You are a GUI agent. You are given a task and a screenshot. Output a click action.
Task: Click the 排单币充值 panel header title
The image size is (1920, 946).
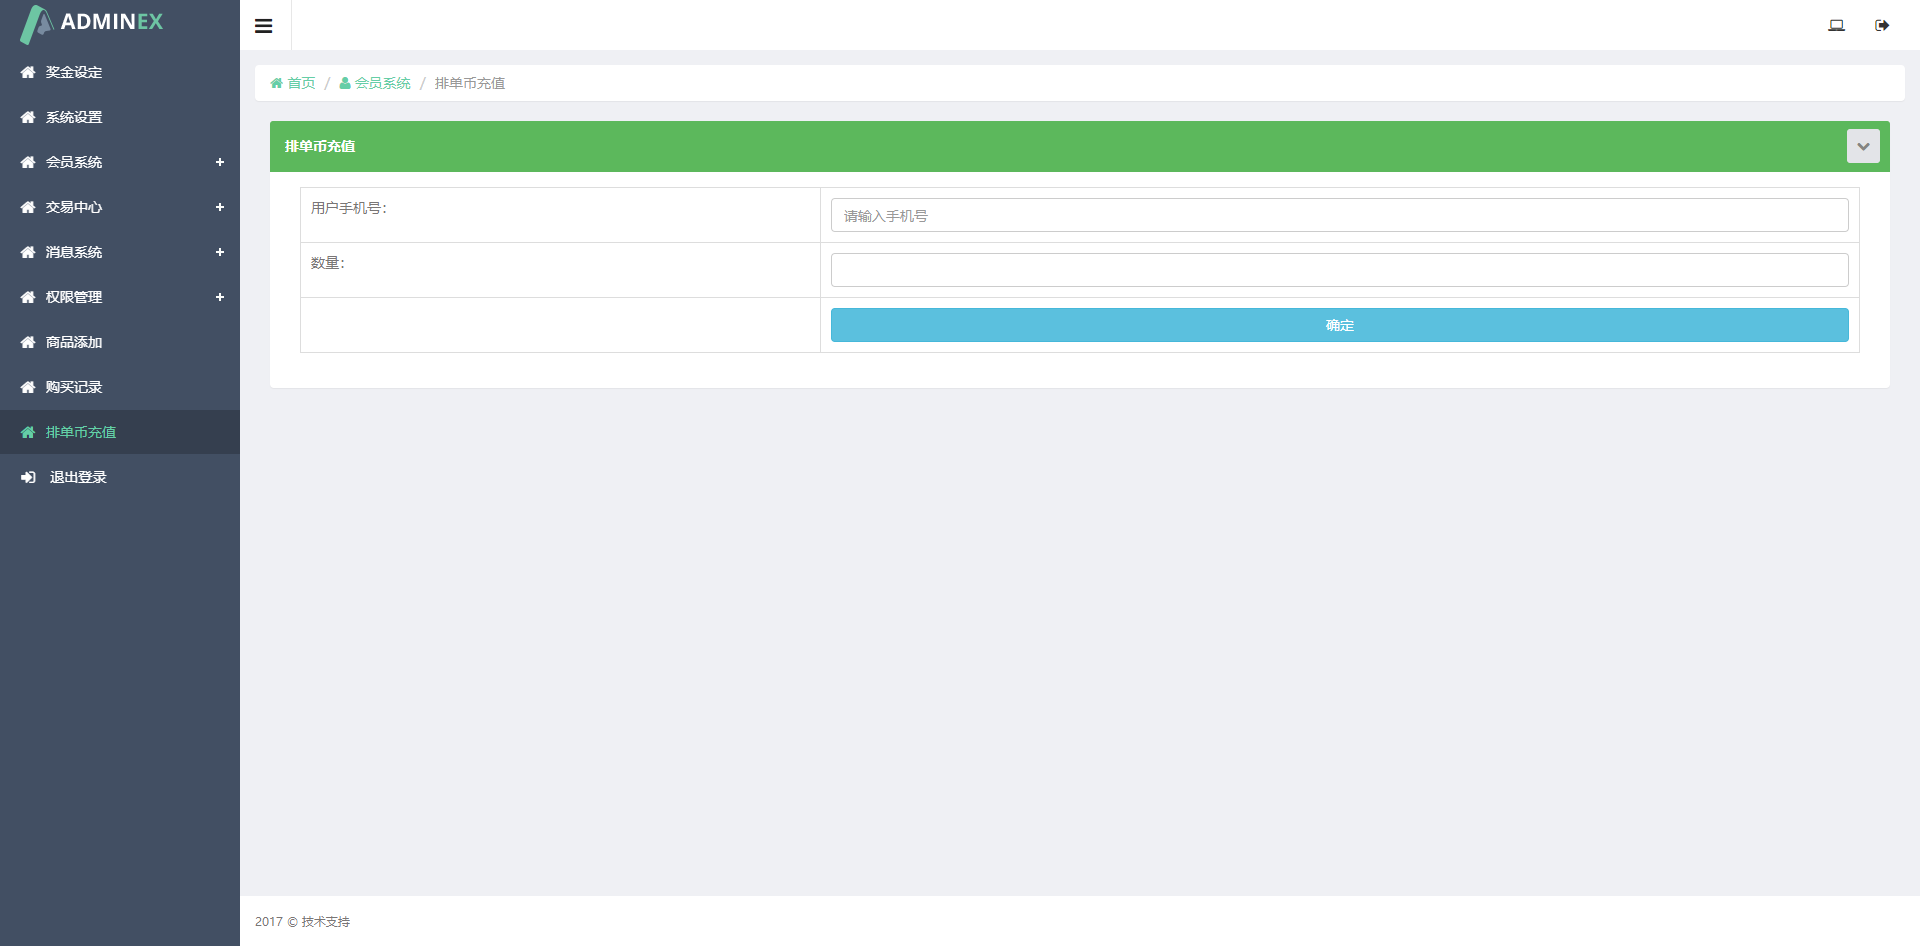tap(320, 146)
